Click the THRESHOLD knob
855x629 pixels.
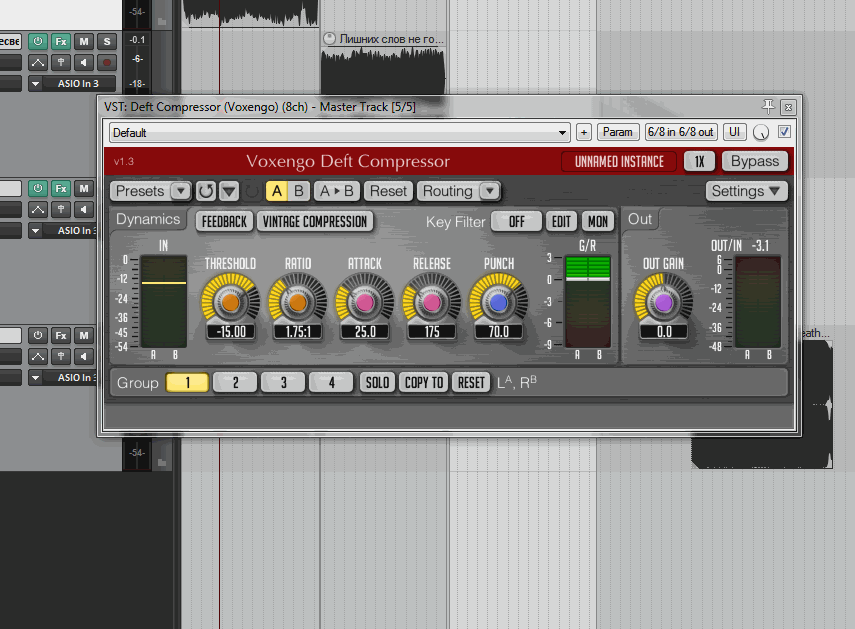pyautogui.click(x=230, y=303)
